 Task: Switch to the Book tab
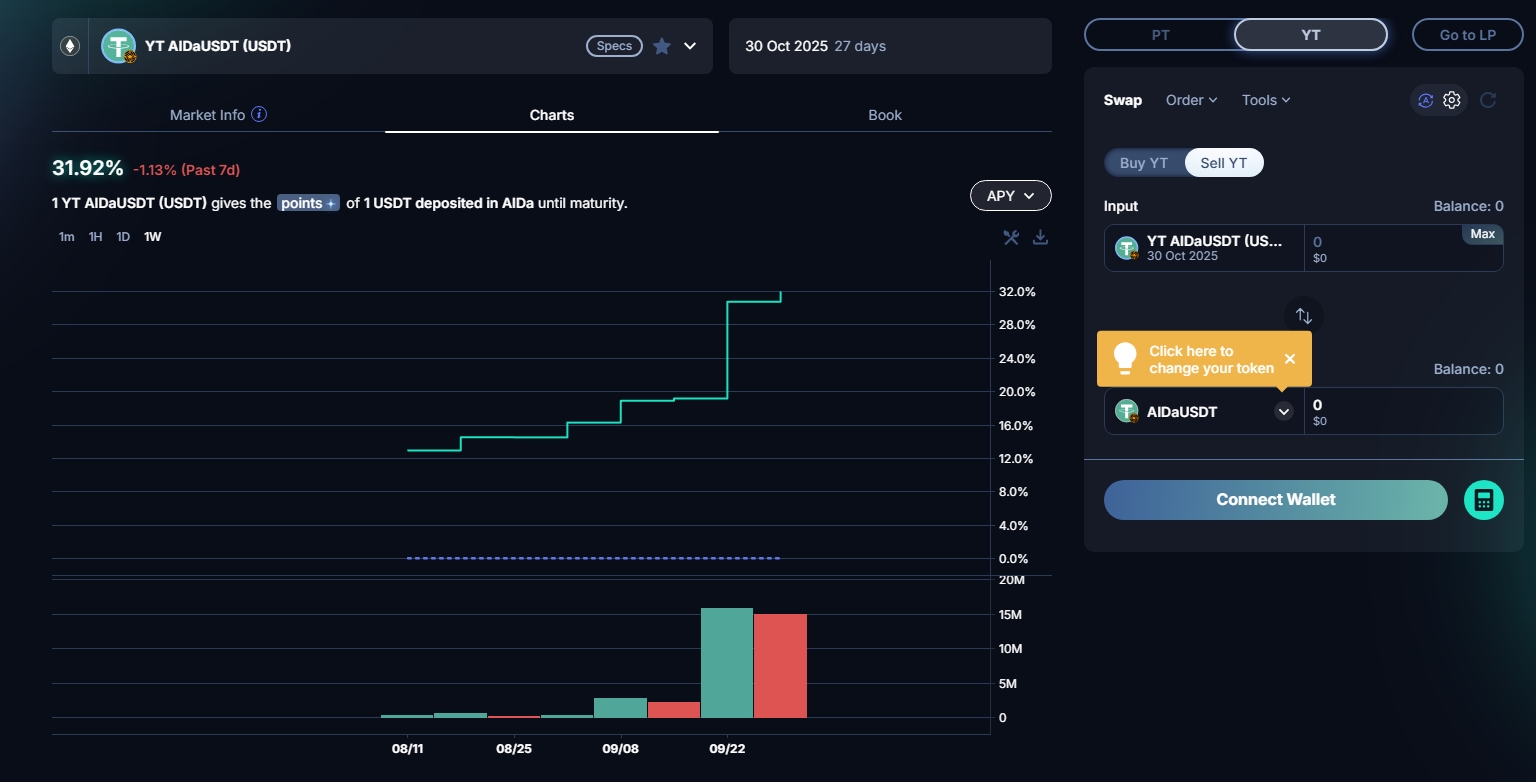coord(884,115)
